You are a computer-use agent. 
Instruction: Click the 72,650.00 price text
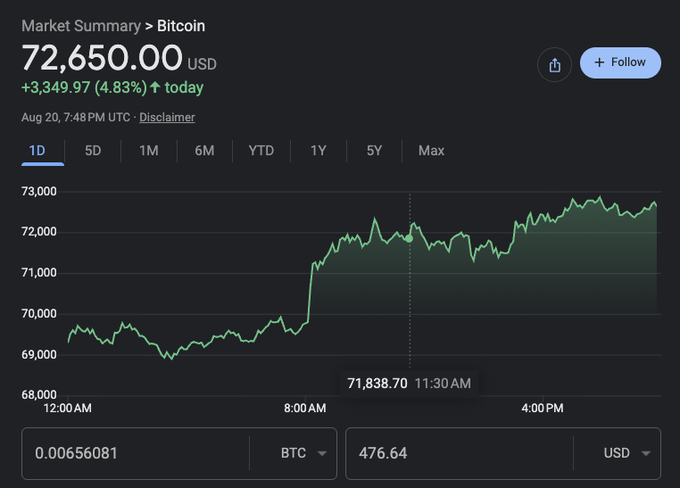tap(102, 58)
